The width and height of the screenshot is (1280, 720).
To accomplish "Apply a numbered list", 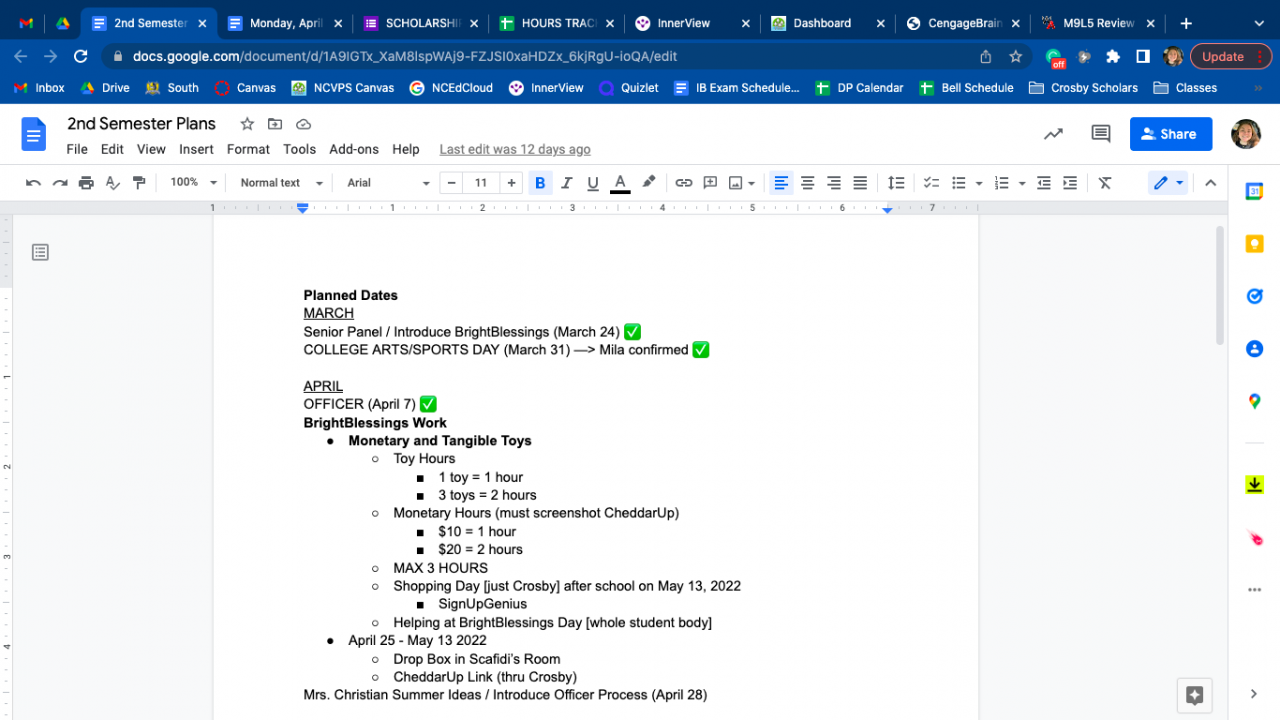I will click(x=1001, y=183).
